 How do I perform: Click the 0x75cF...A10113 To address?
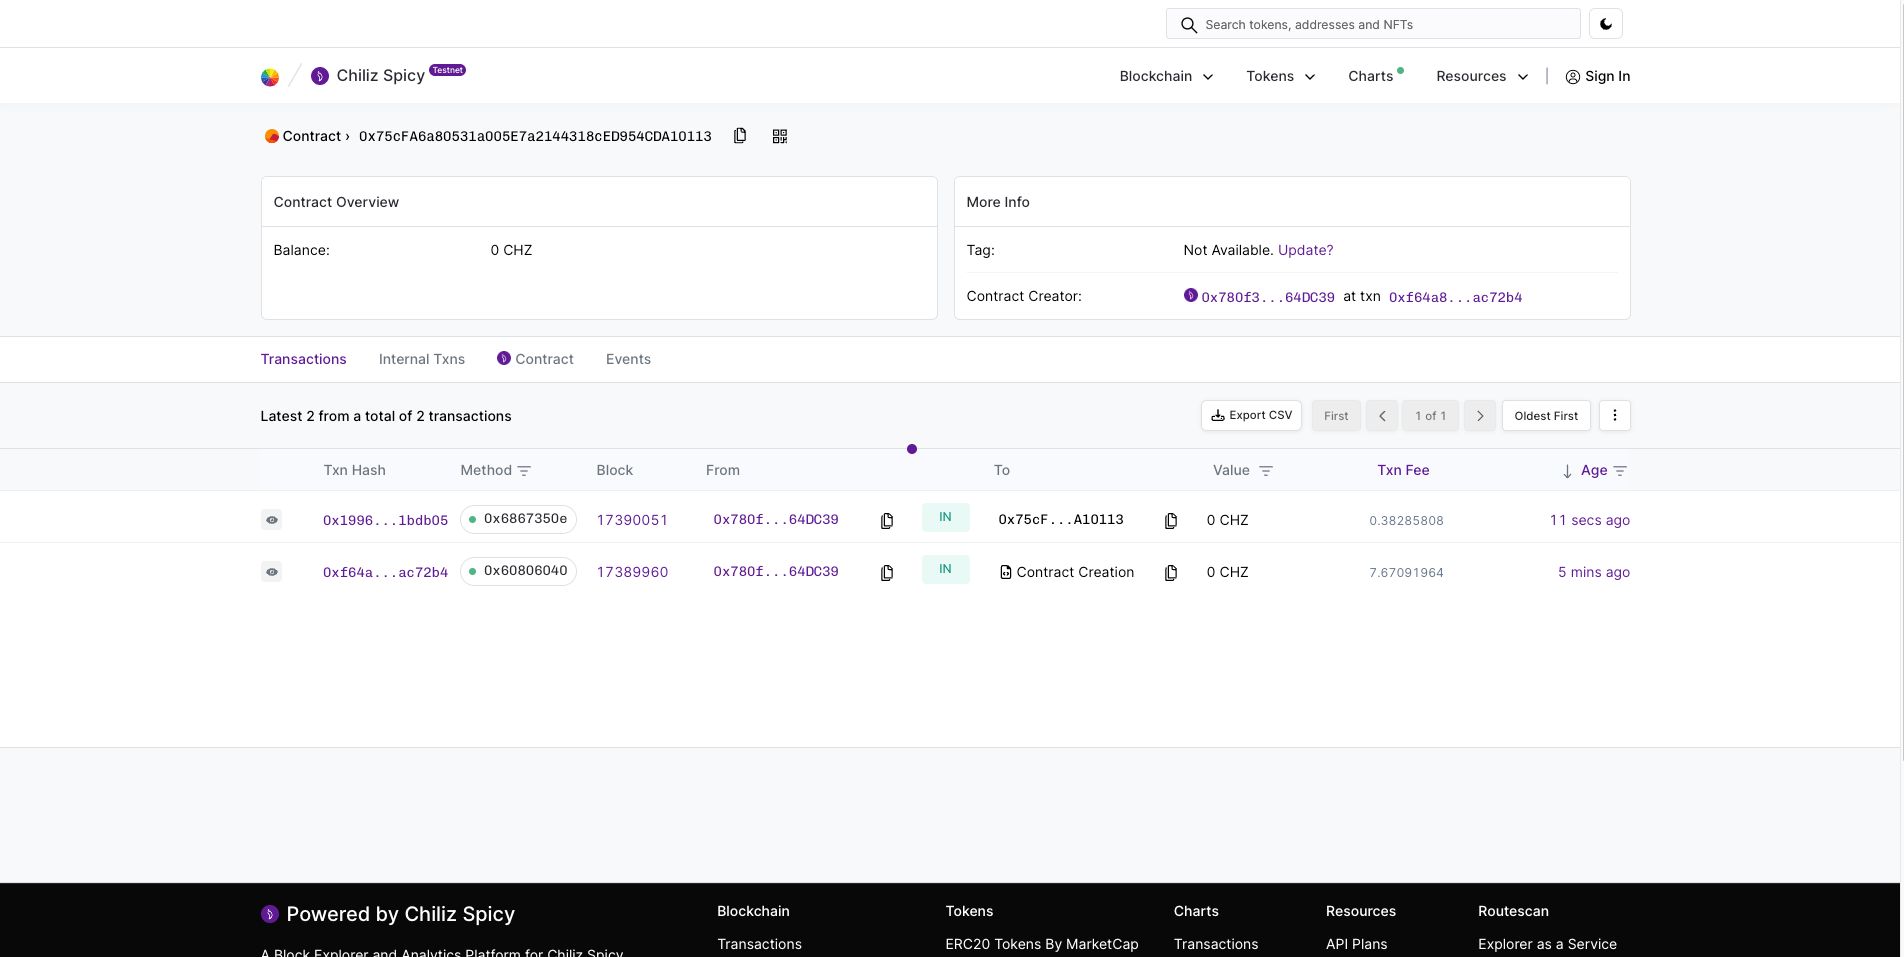click(x=1061, y=520)
